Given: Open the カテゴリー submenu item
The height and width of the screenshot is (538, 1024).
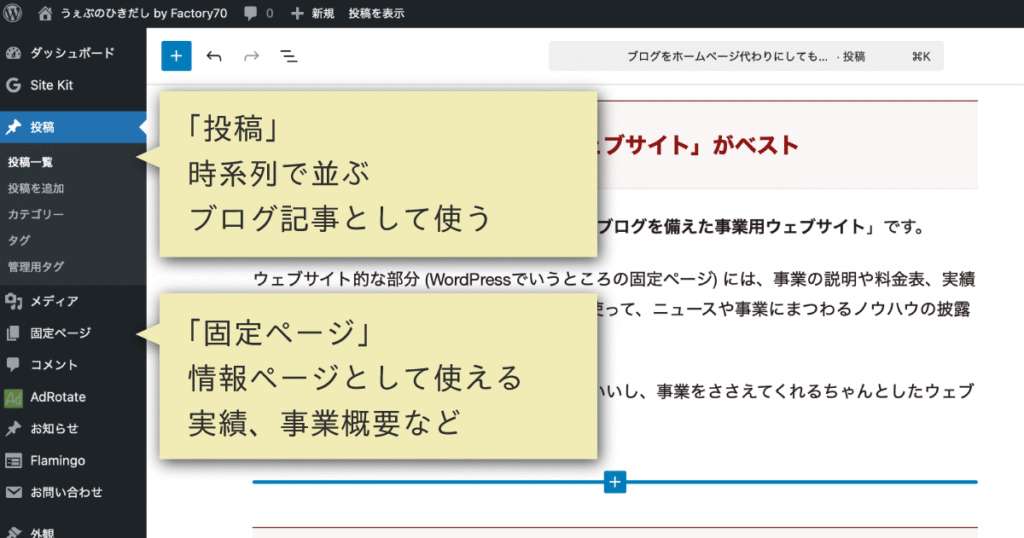Looking at the screenshot, I should (36, 214).
